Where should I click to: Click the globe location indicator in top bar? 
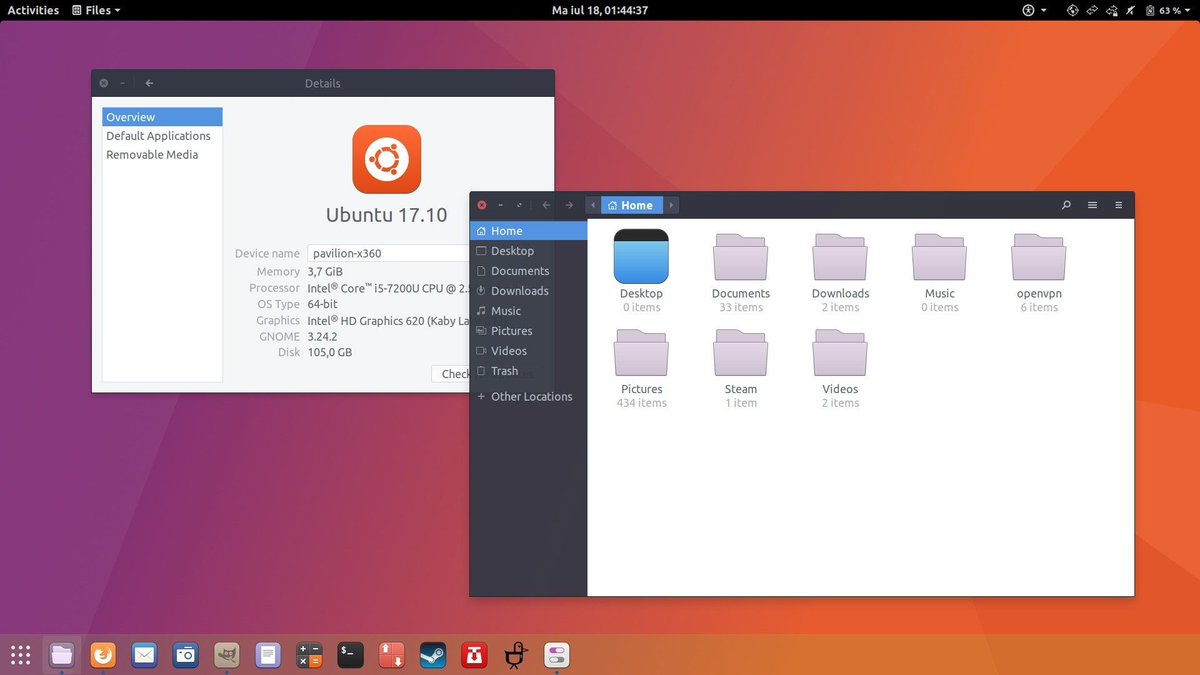point(1073,10)
